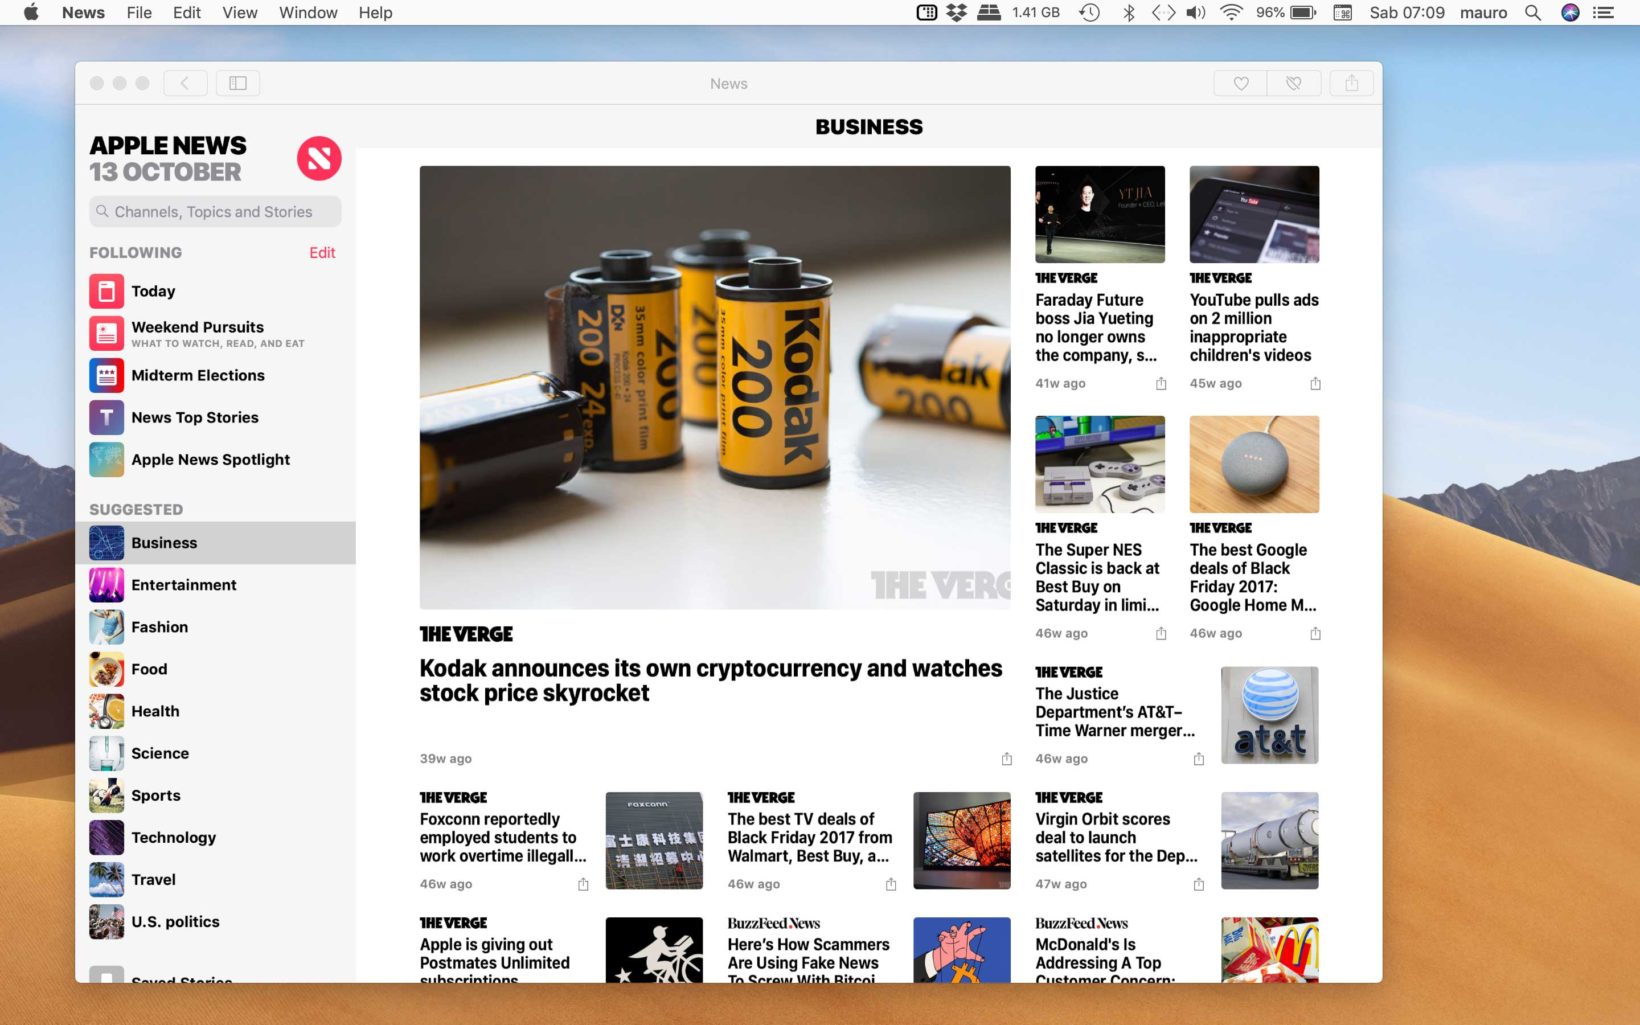This screenshot has width=1640, height=1025.
Task: Open the Kodak cryptocurrency headline
Action: pyautogui.click(x=711, y=680)
